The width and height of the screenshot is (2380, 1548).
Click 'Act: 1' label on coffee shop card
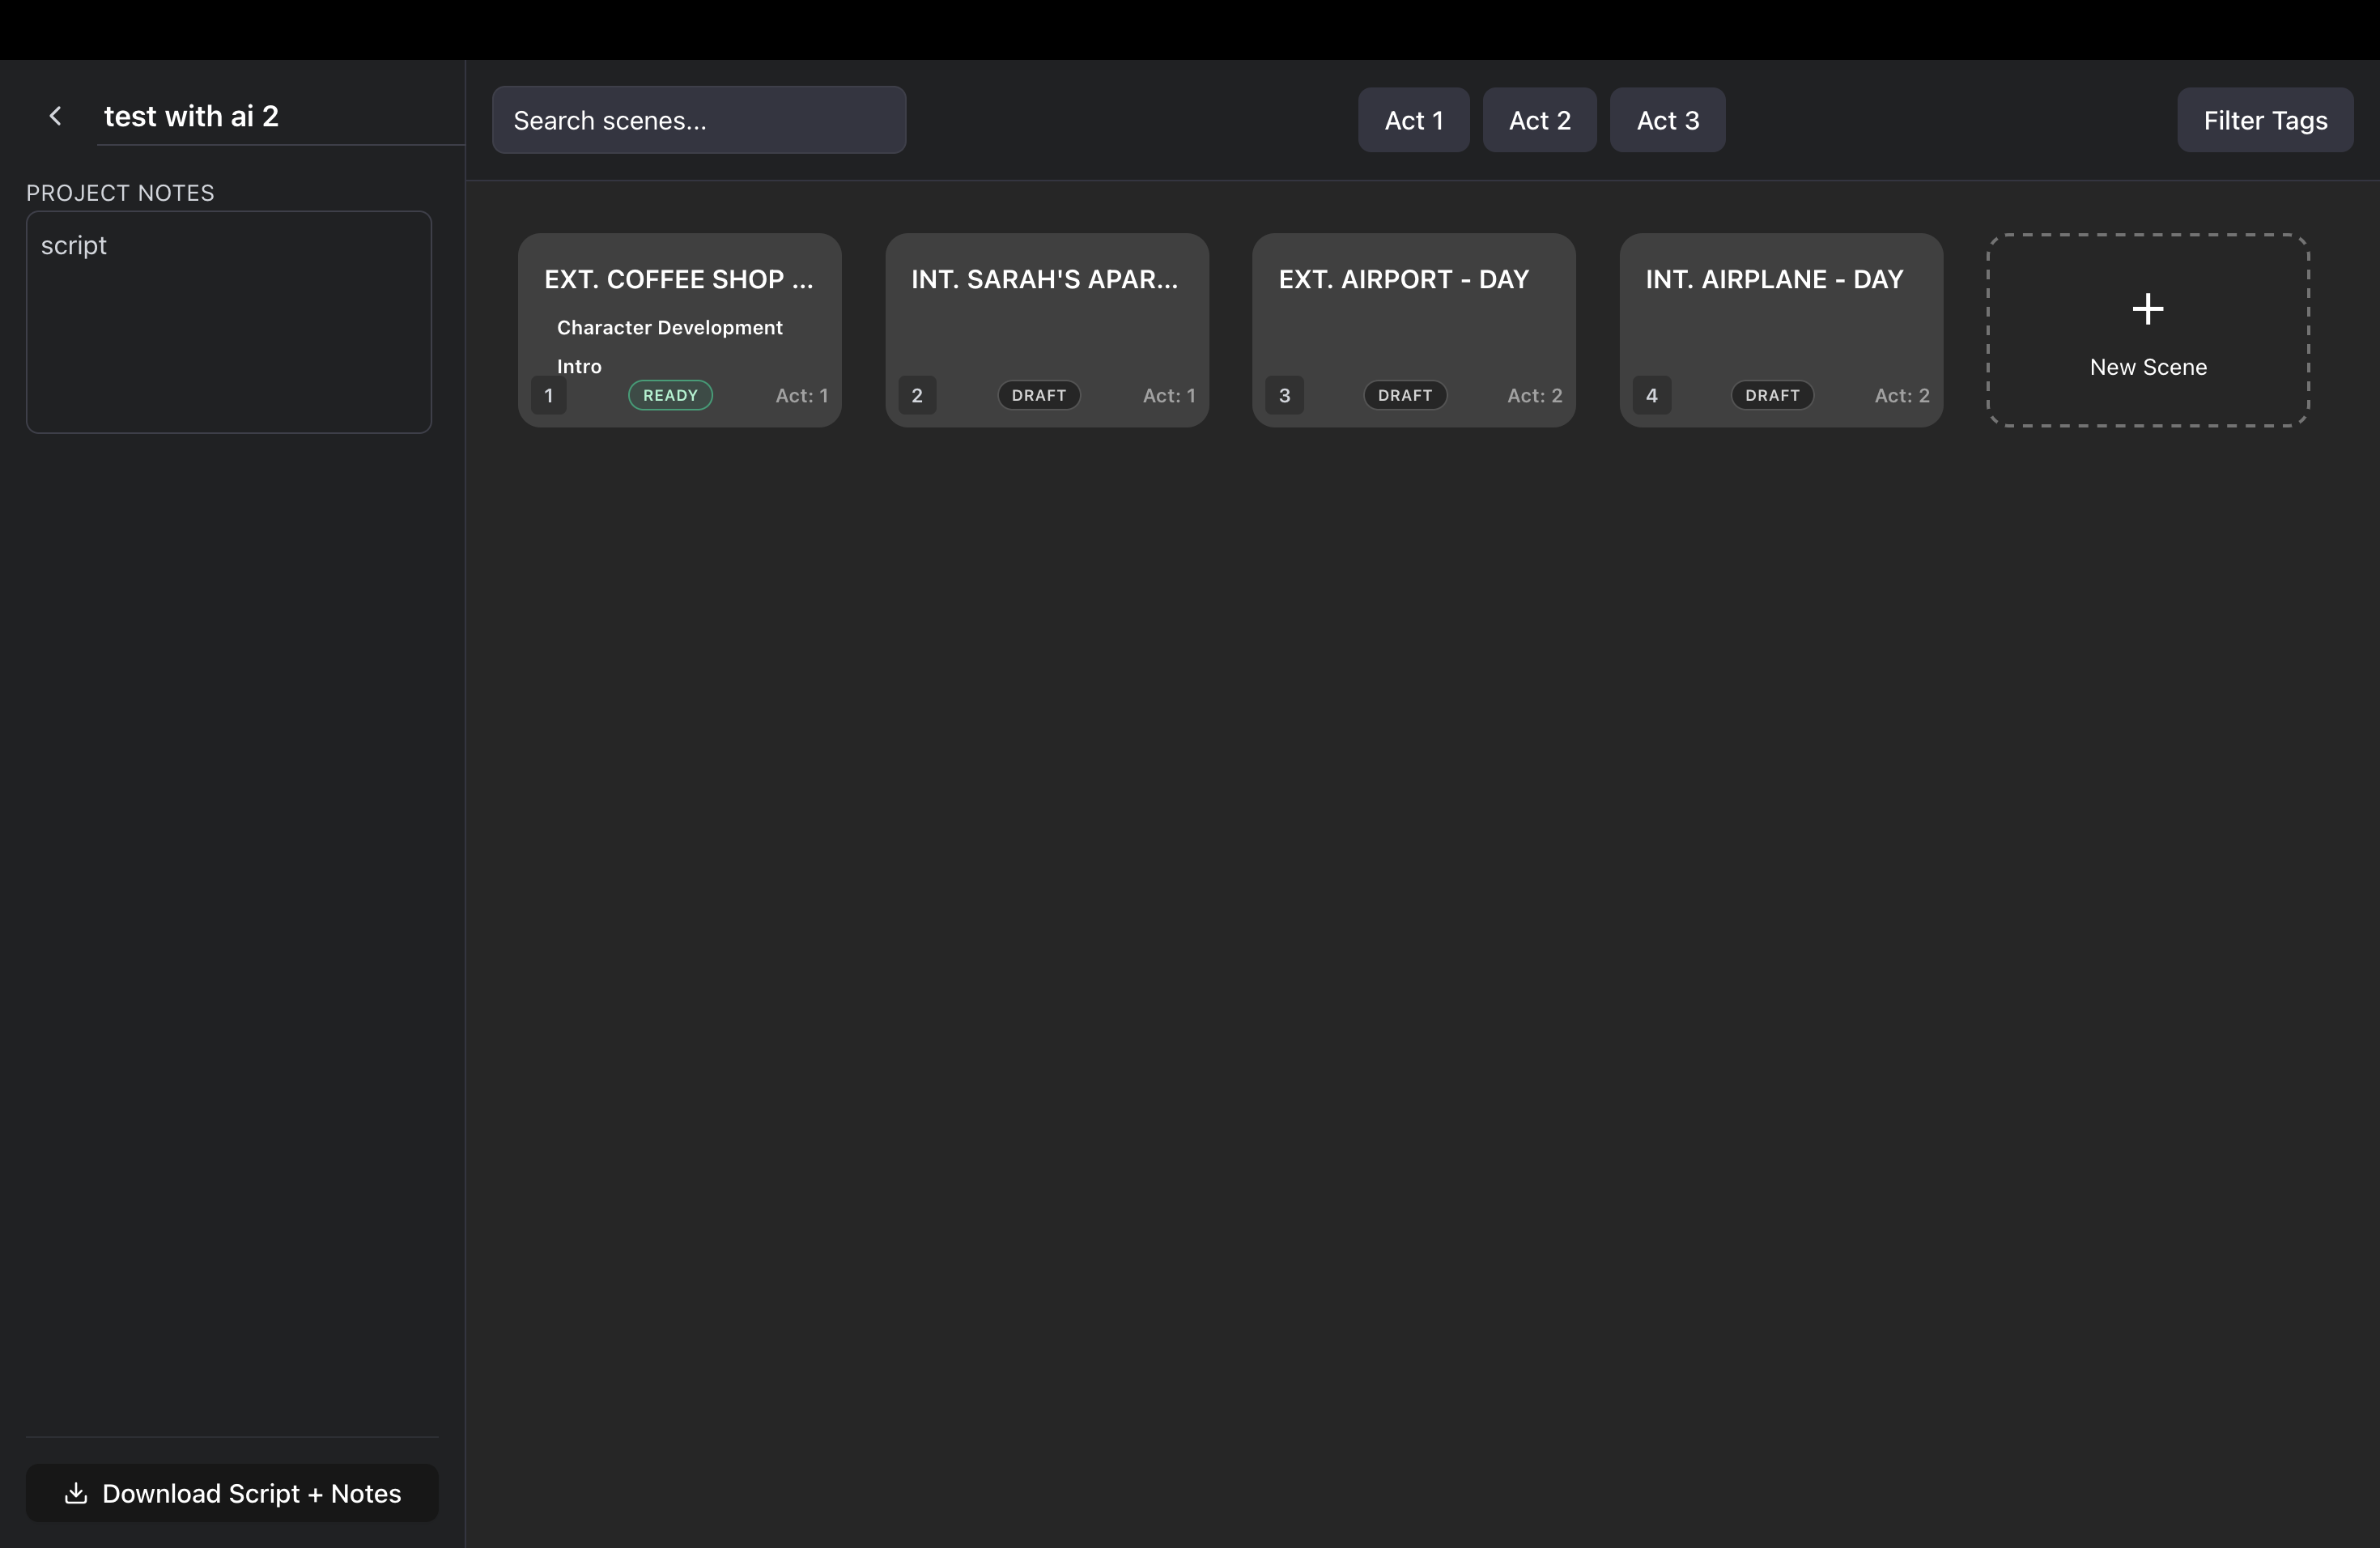(x=801, y=395)
